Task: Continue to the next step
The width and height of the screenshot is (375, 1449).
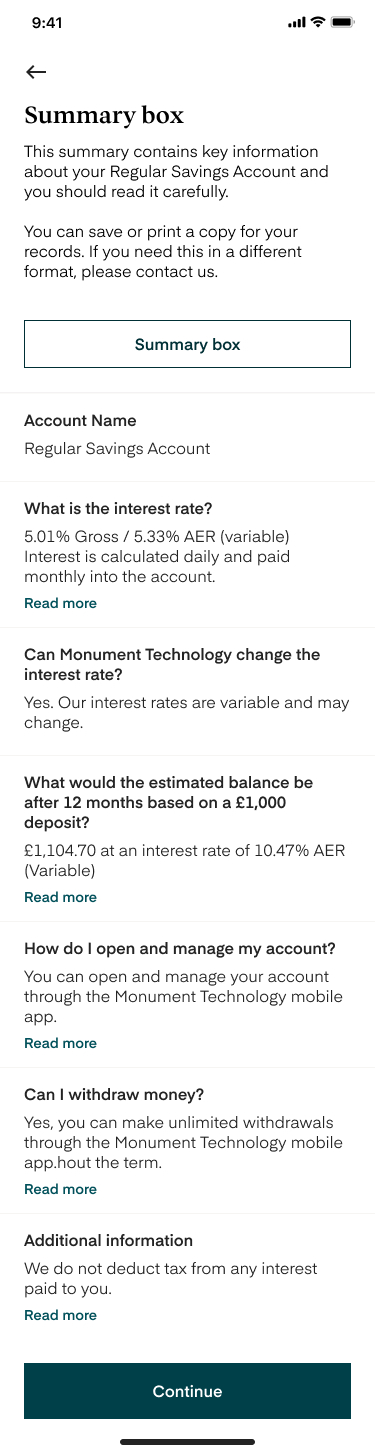Action: click(x=187, y=1391)
